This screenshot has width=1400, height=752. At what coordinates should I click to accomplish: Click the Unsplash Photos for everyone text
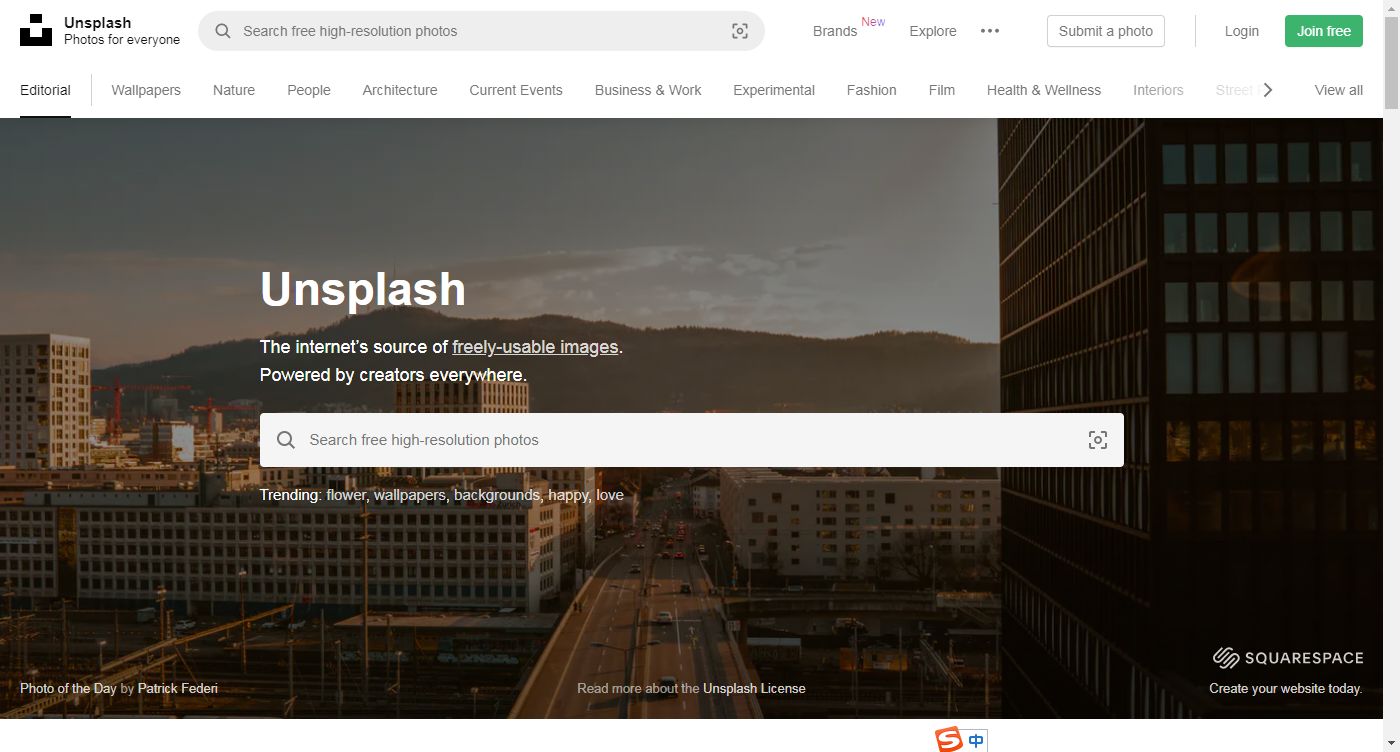122,31
